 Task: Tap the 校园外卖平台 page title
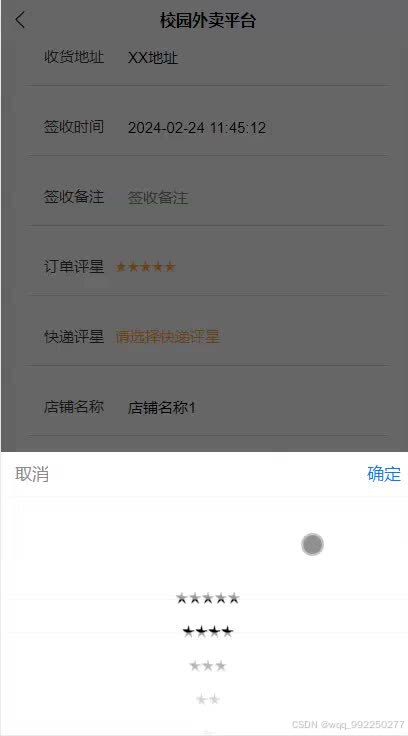(x=208, y=21)
